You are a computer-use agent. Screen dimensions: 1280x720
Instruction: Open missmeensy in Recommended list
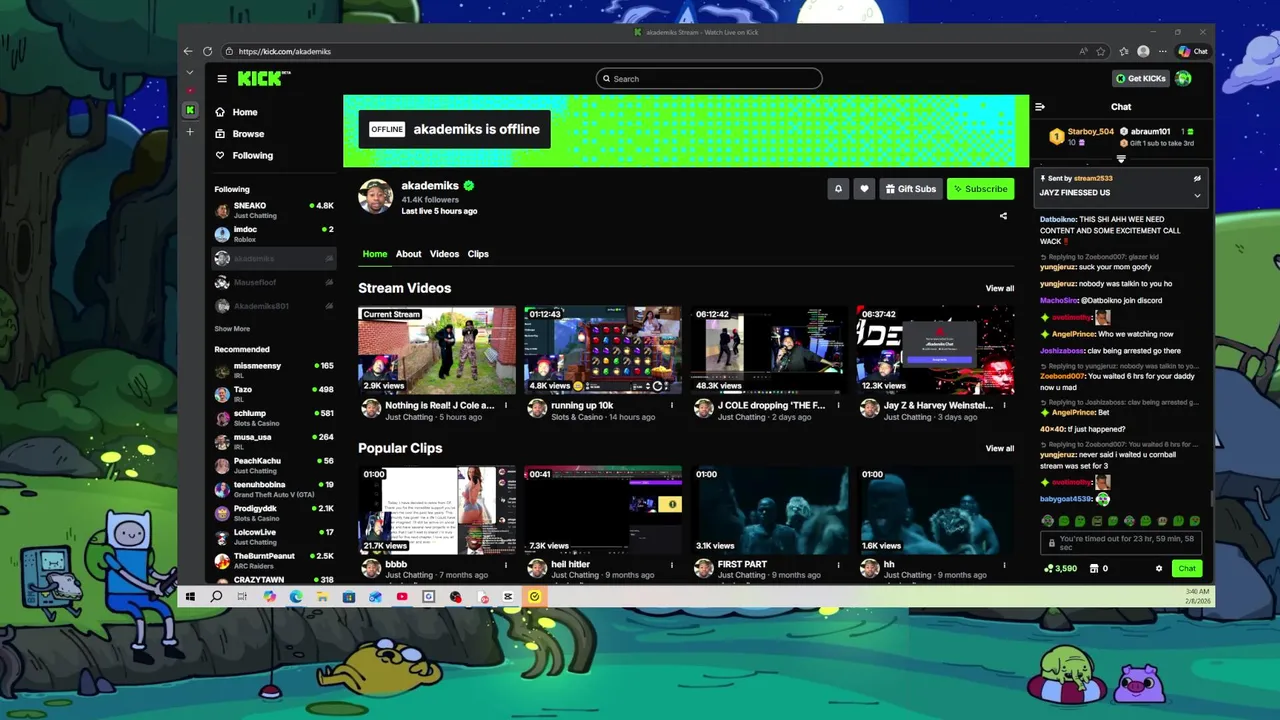[x=274, y=370]
